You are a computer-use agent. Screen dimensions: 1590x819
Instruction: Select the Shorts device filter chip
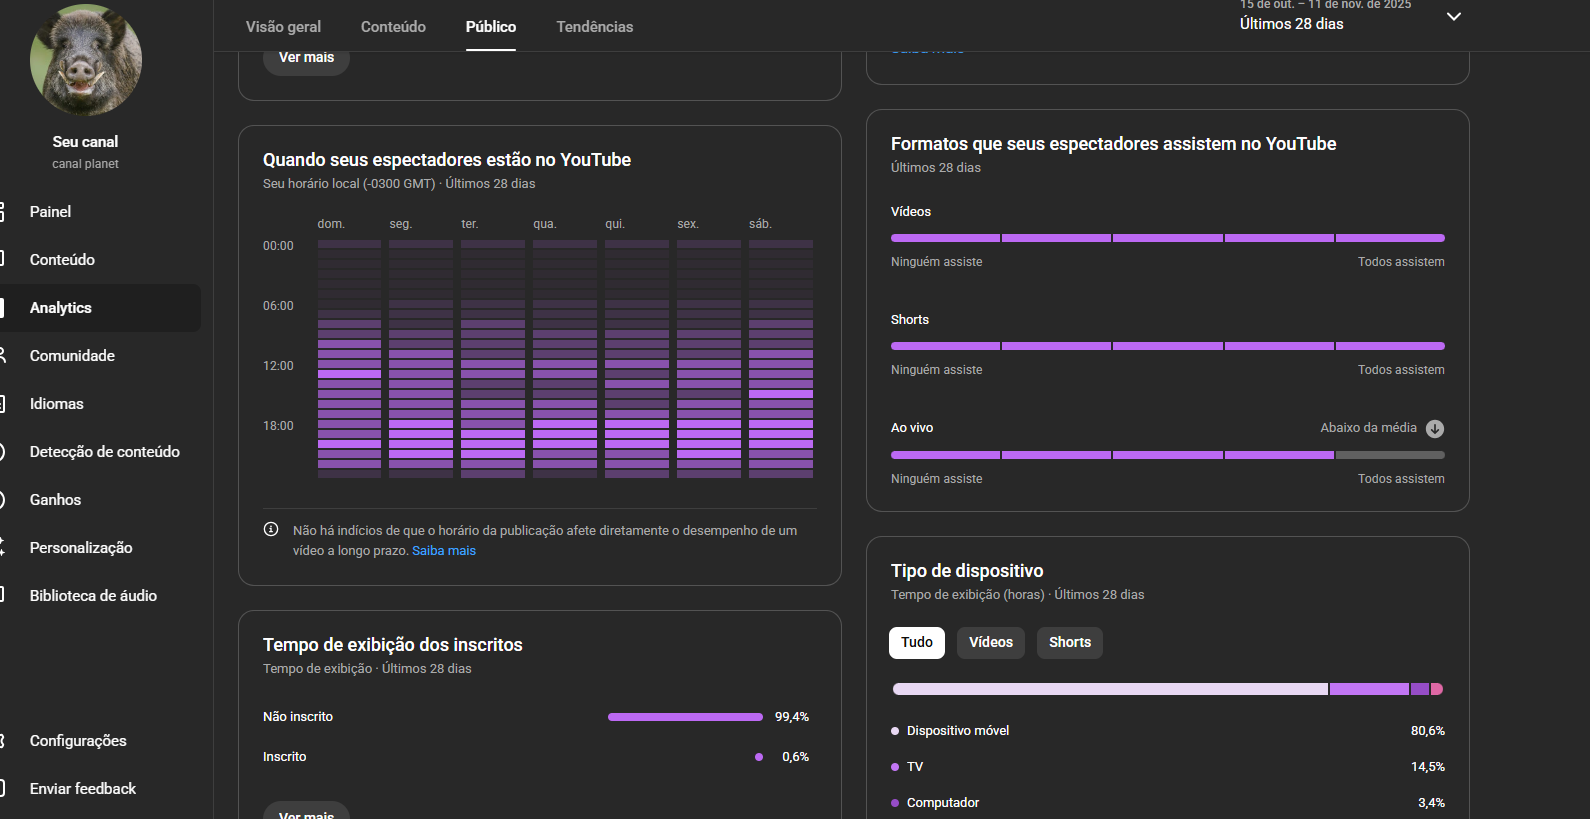[1069, 643]
